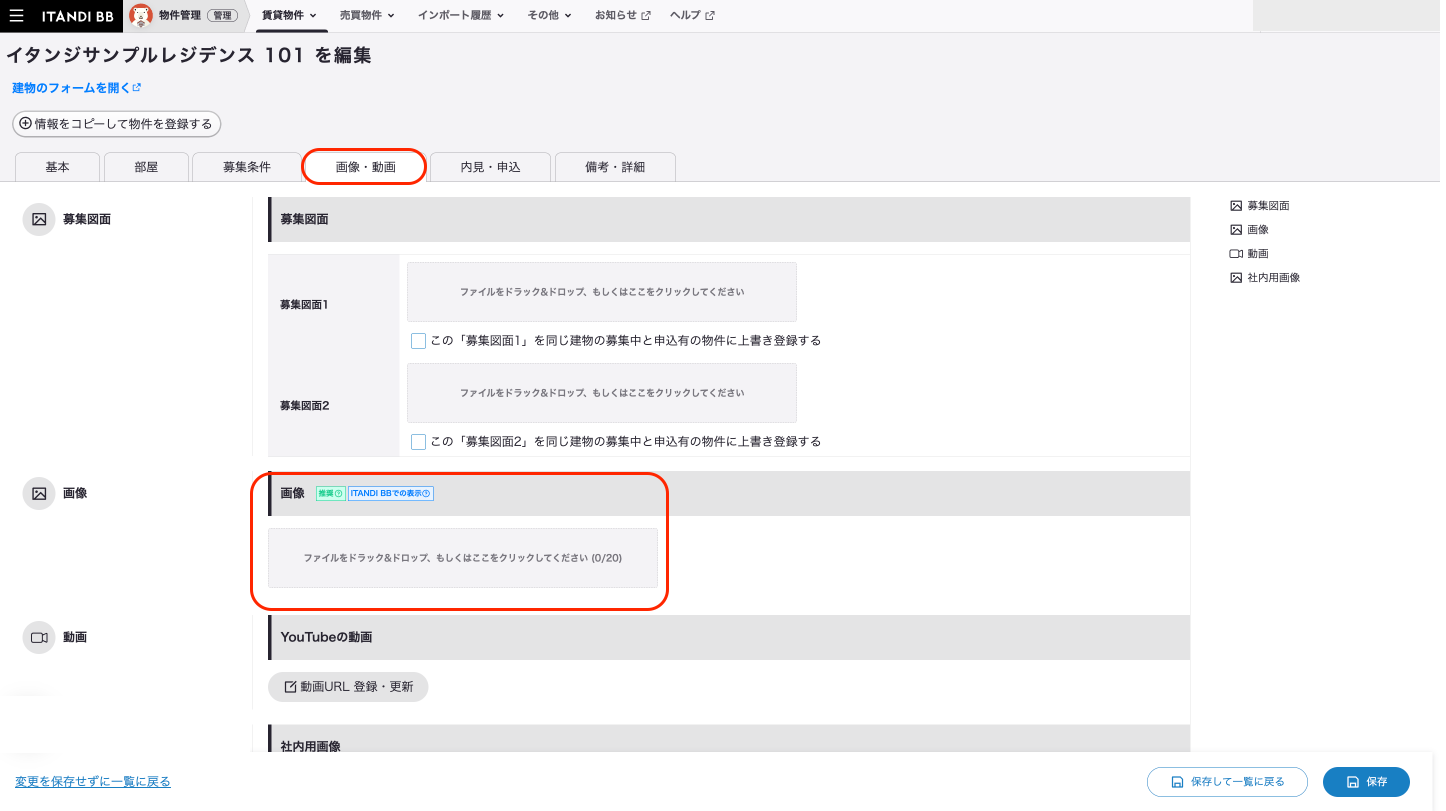Click the 募集図面2 file drop zone

pyautogui.click(x=602, y=393)
